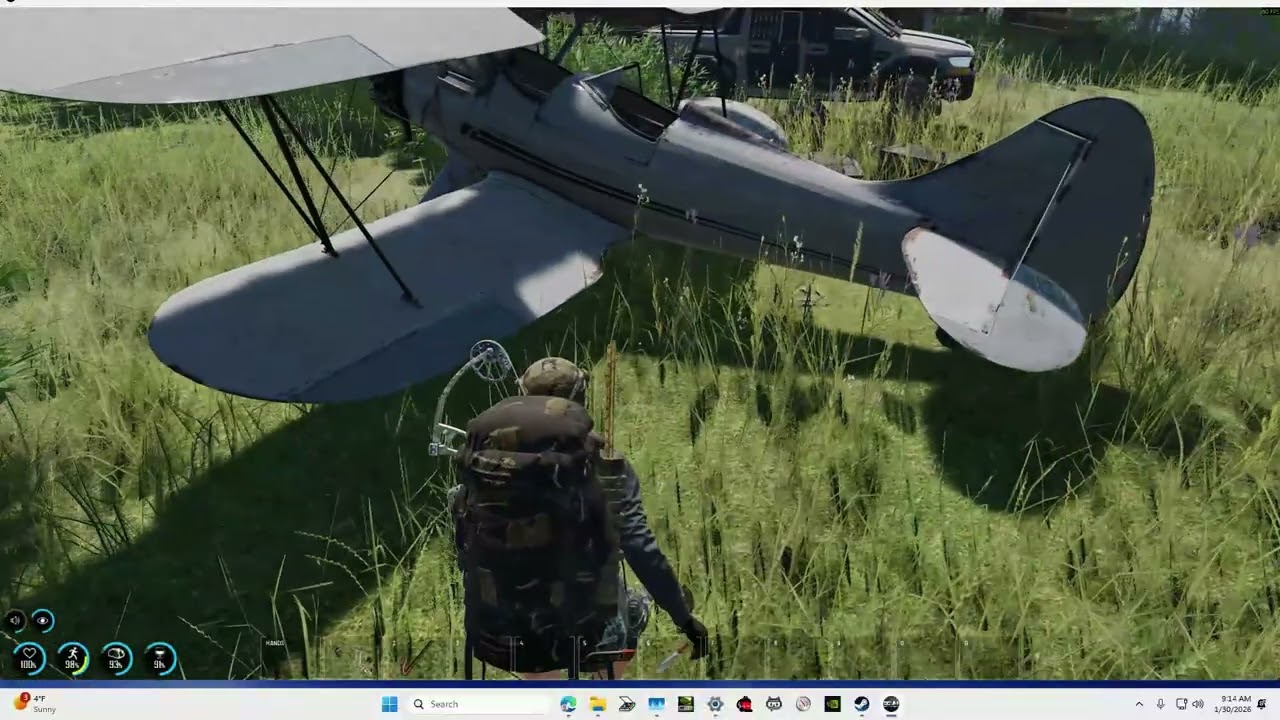Click the sound noise indicator HUD icon
Image resolution: width=1280 pixels, height=720 pixels.
tap(15, 621)
